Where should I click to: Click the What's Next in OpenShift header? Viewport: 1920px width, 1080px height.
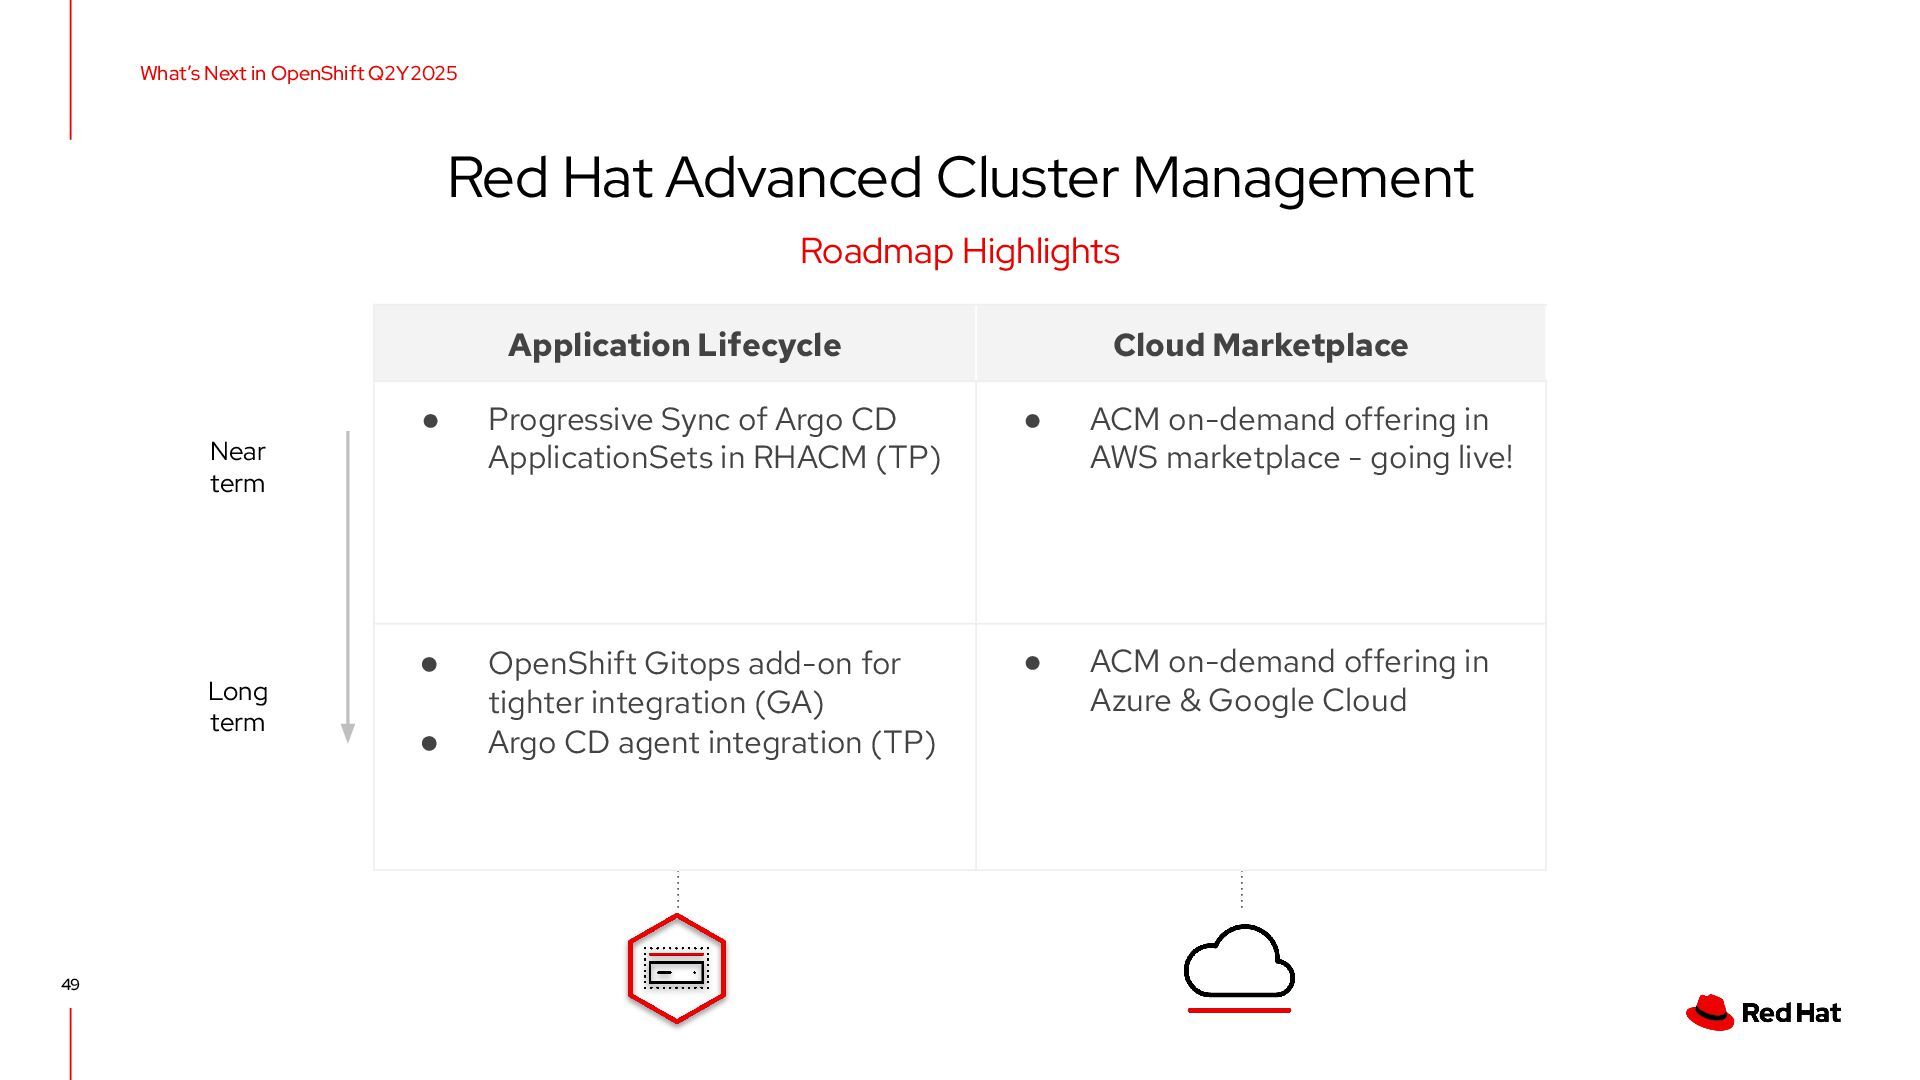(x=298, y=73)
